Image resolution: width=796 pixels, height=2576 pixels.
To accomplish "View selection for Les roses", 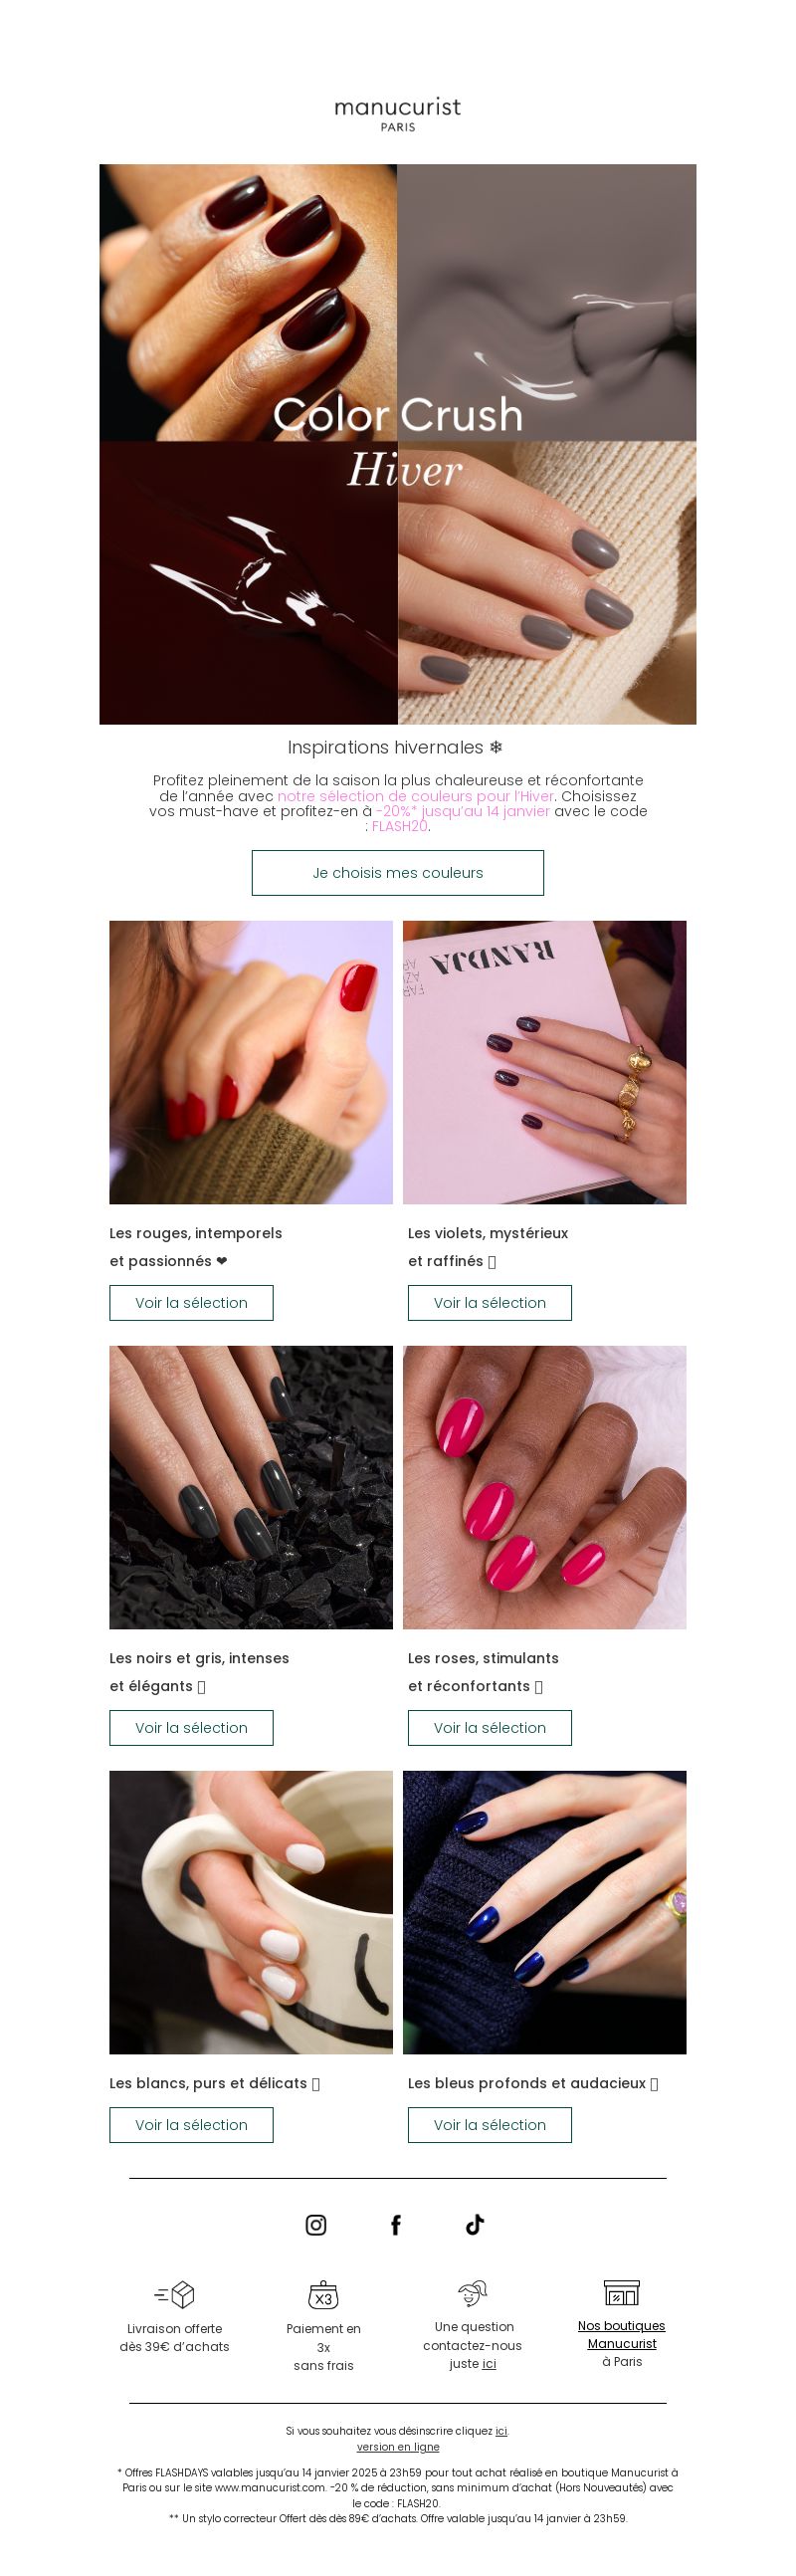I will (x=490, y=1728).
